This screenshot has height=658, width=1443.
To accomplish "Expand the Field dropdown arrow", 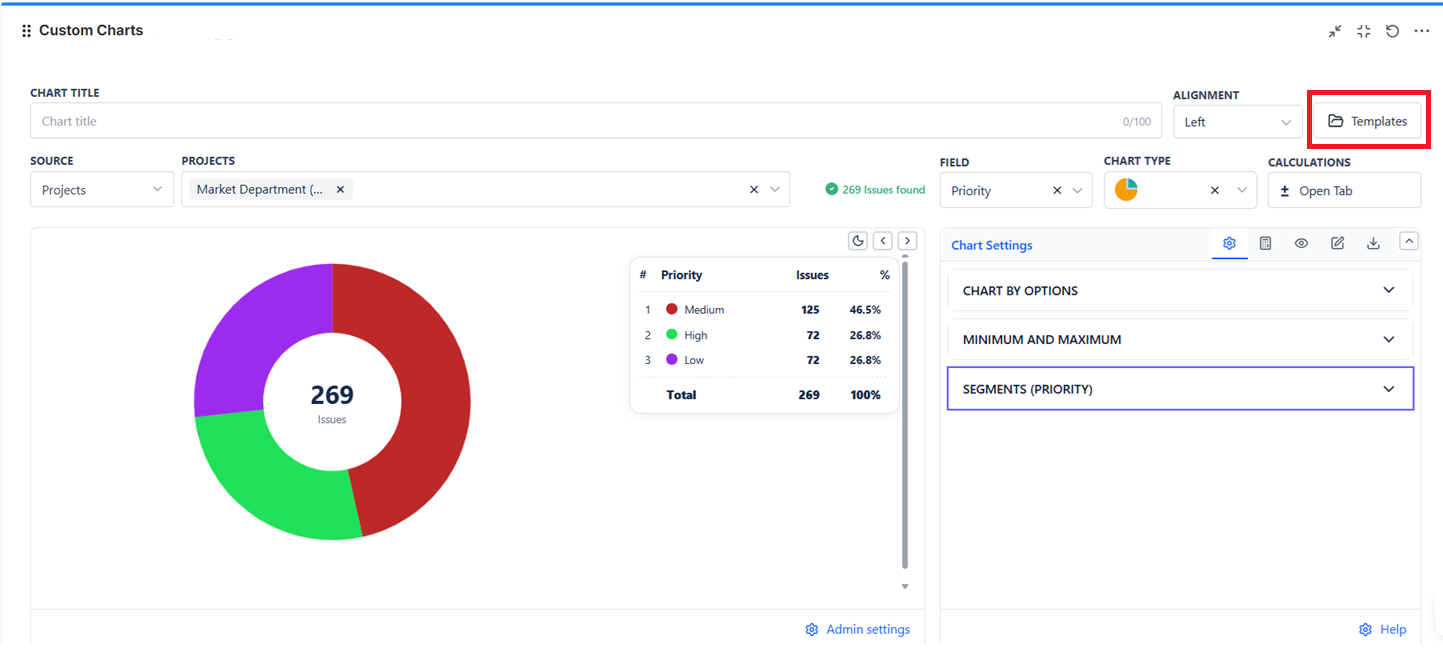I will click(1078, 190).
